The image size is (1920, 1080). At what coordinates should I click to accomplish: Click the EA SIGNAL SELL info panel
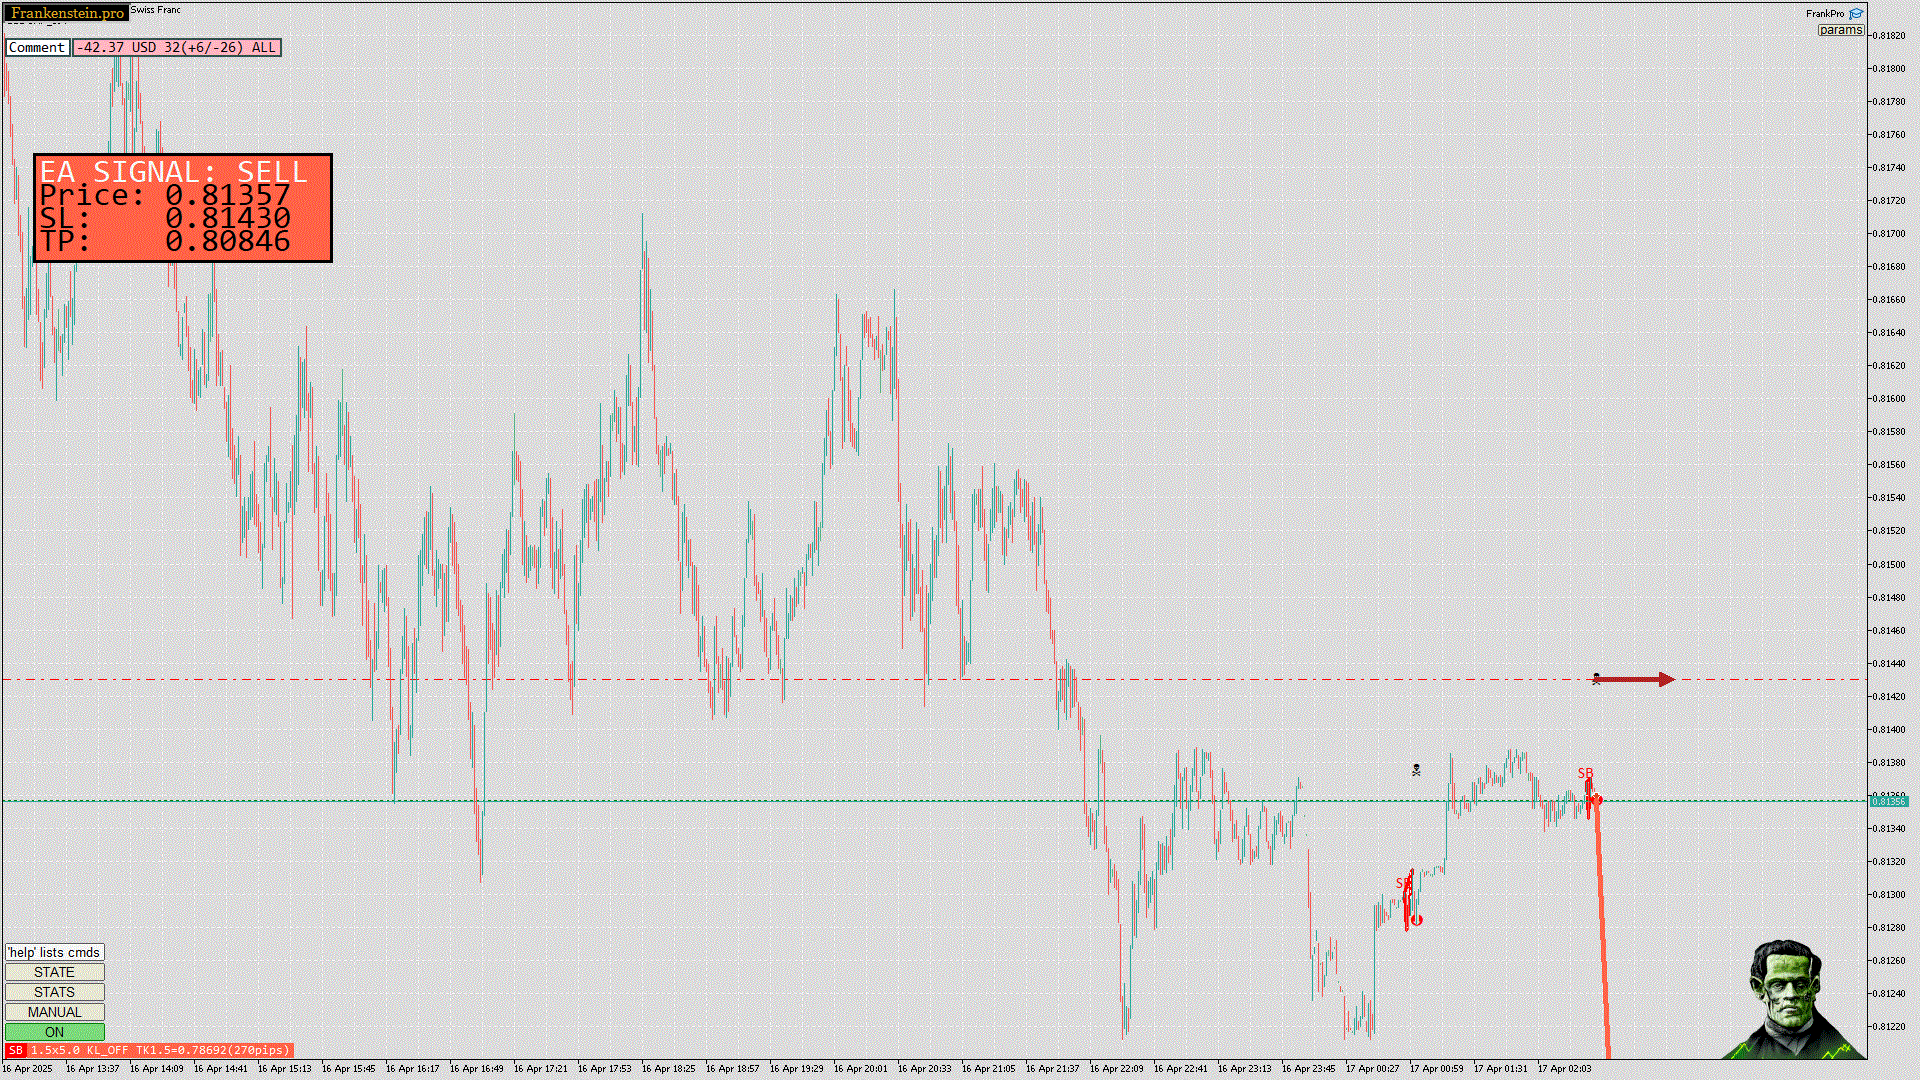click(x=182, y=208)
